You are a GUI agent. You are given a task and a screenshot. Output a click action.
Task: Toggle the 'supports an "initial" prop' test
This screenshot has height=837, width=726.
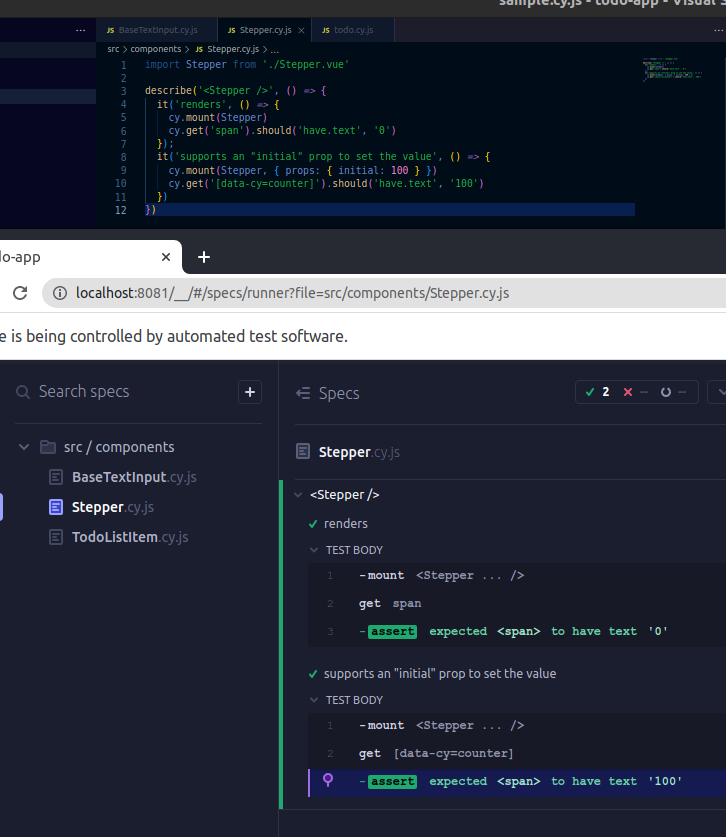[440, 674]
